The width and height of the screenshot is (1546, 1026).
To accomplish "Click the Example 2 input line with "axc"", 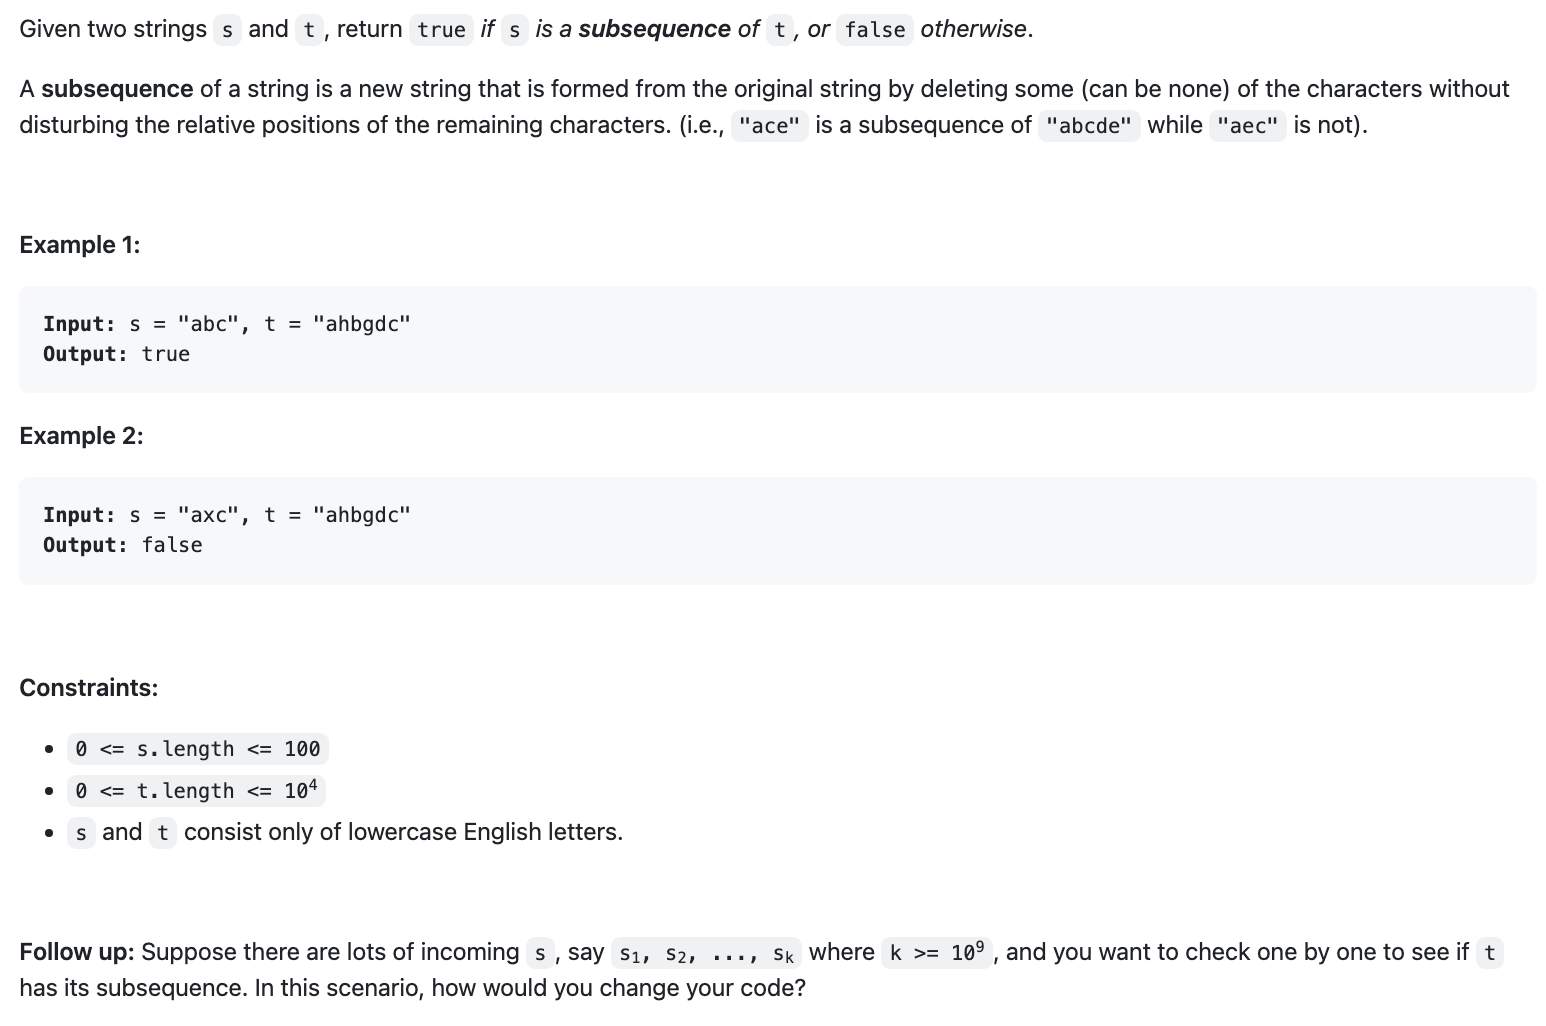I will (x=227, y=515).
